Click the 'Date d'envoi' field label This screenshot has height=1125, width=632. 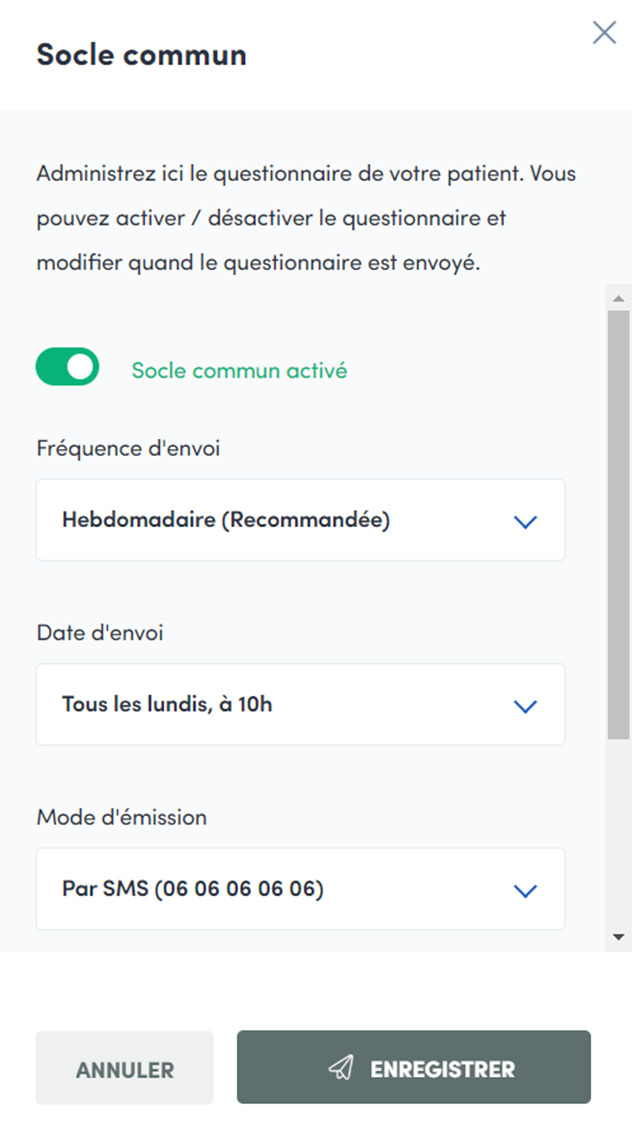pyautogui.click(x=100, y=632)
